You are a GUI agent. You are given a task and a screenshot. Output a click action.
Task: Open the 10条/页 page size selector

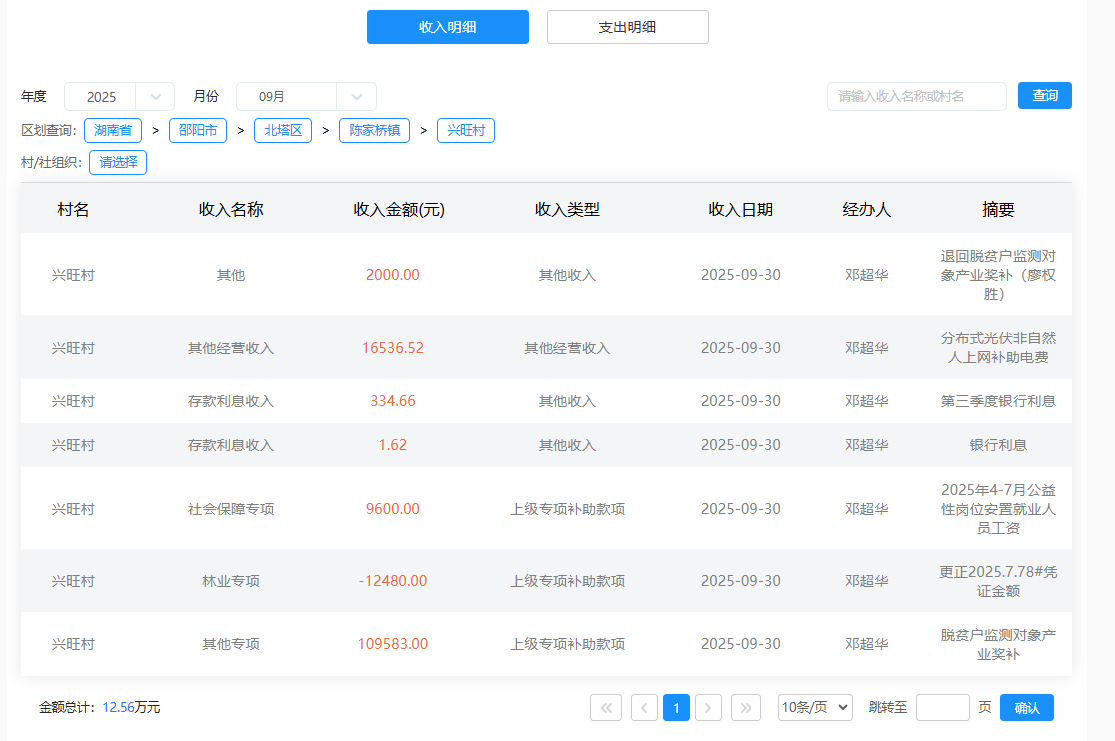coord(815,708)
